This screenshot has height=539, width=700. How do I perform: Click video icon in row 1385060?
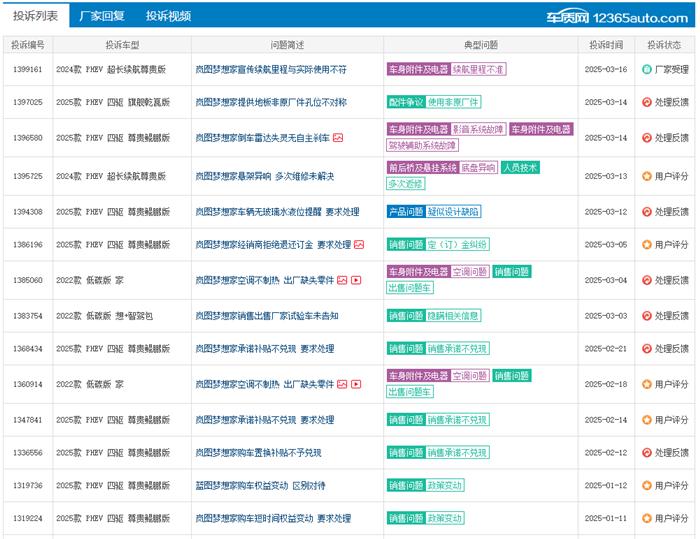point(356,280)
